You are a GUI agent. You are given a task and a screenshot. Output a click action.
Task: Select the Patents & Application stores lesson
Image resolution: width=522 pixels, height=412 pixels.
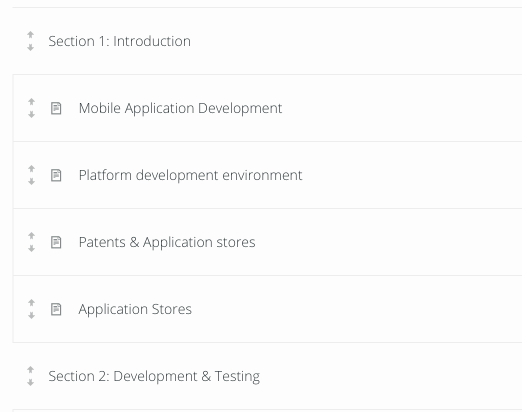[167, 242]
